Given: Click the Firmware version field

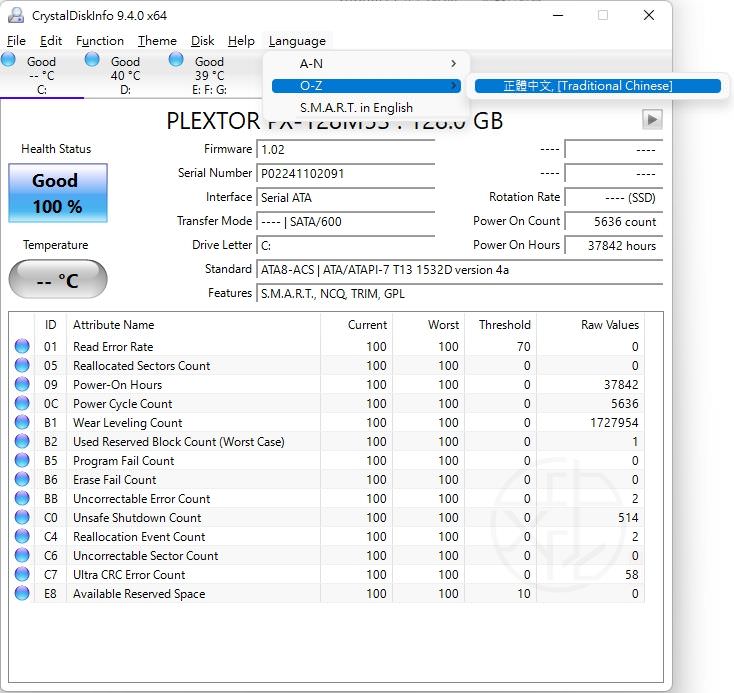Looking at the screenshot, I should tap(345, 149).
